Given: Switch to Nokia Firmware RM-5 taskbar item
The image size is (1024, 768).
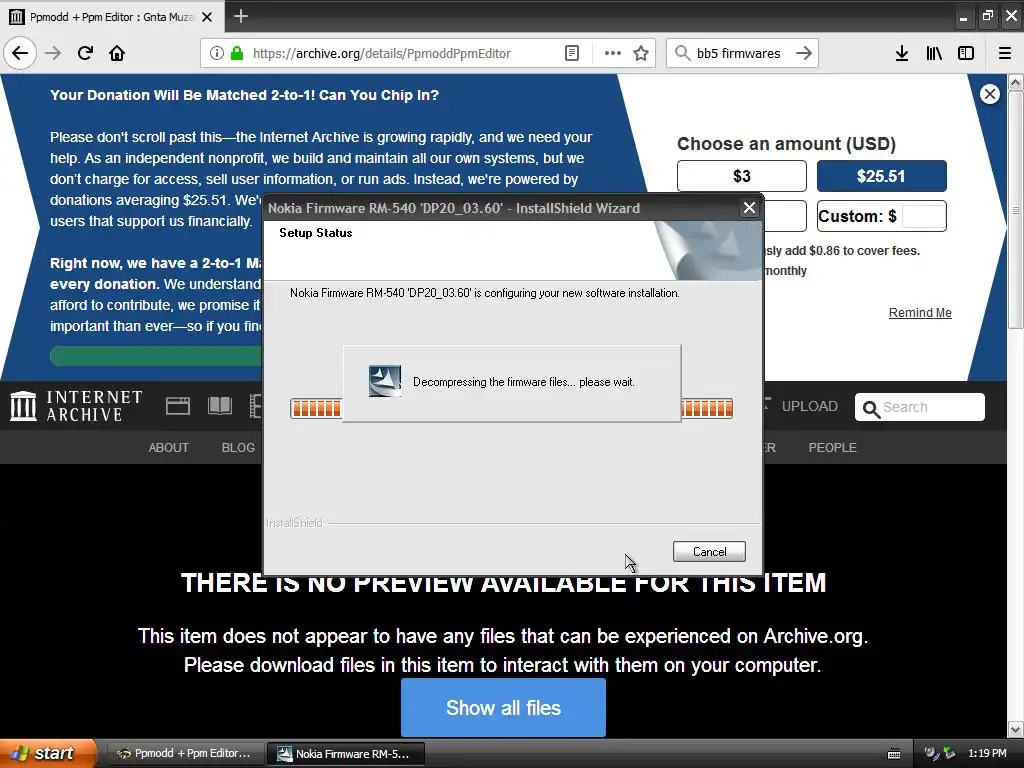Looking at the screenshot, I should [346, 754].
